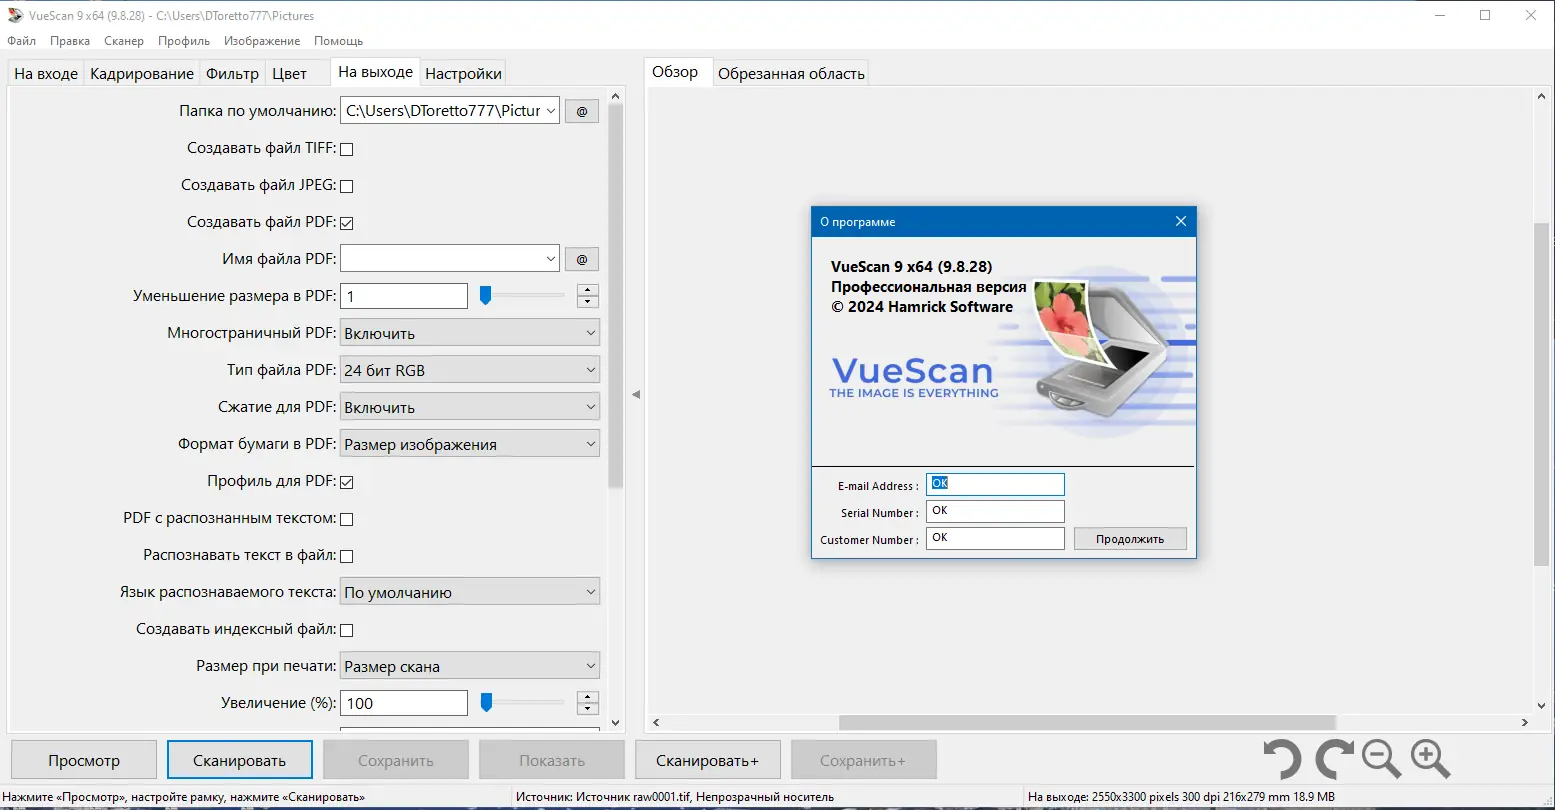This screenshot has height=810, width=1555.
Task: Zoom out using the magnifier icon
Action: [x=1381, y=759]
